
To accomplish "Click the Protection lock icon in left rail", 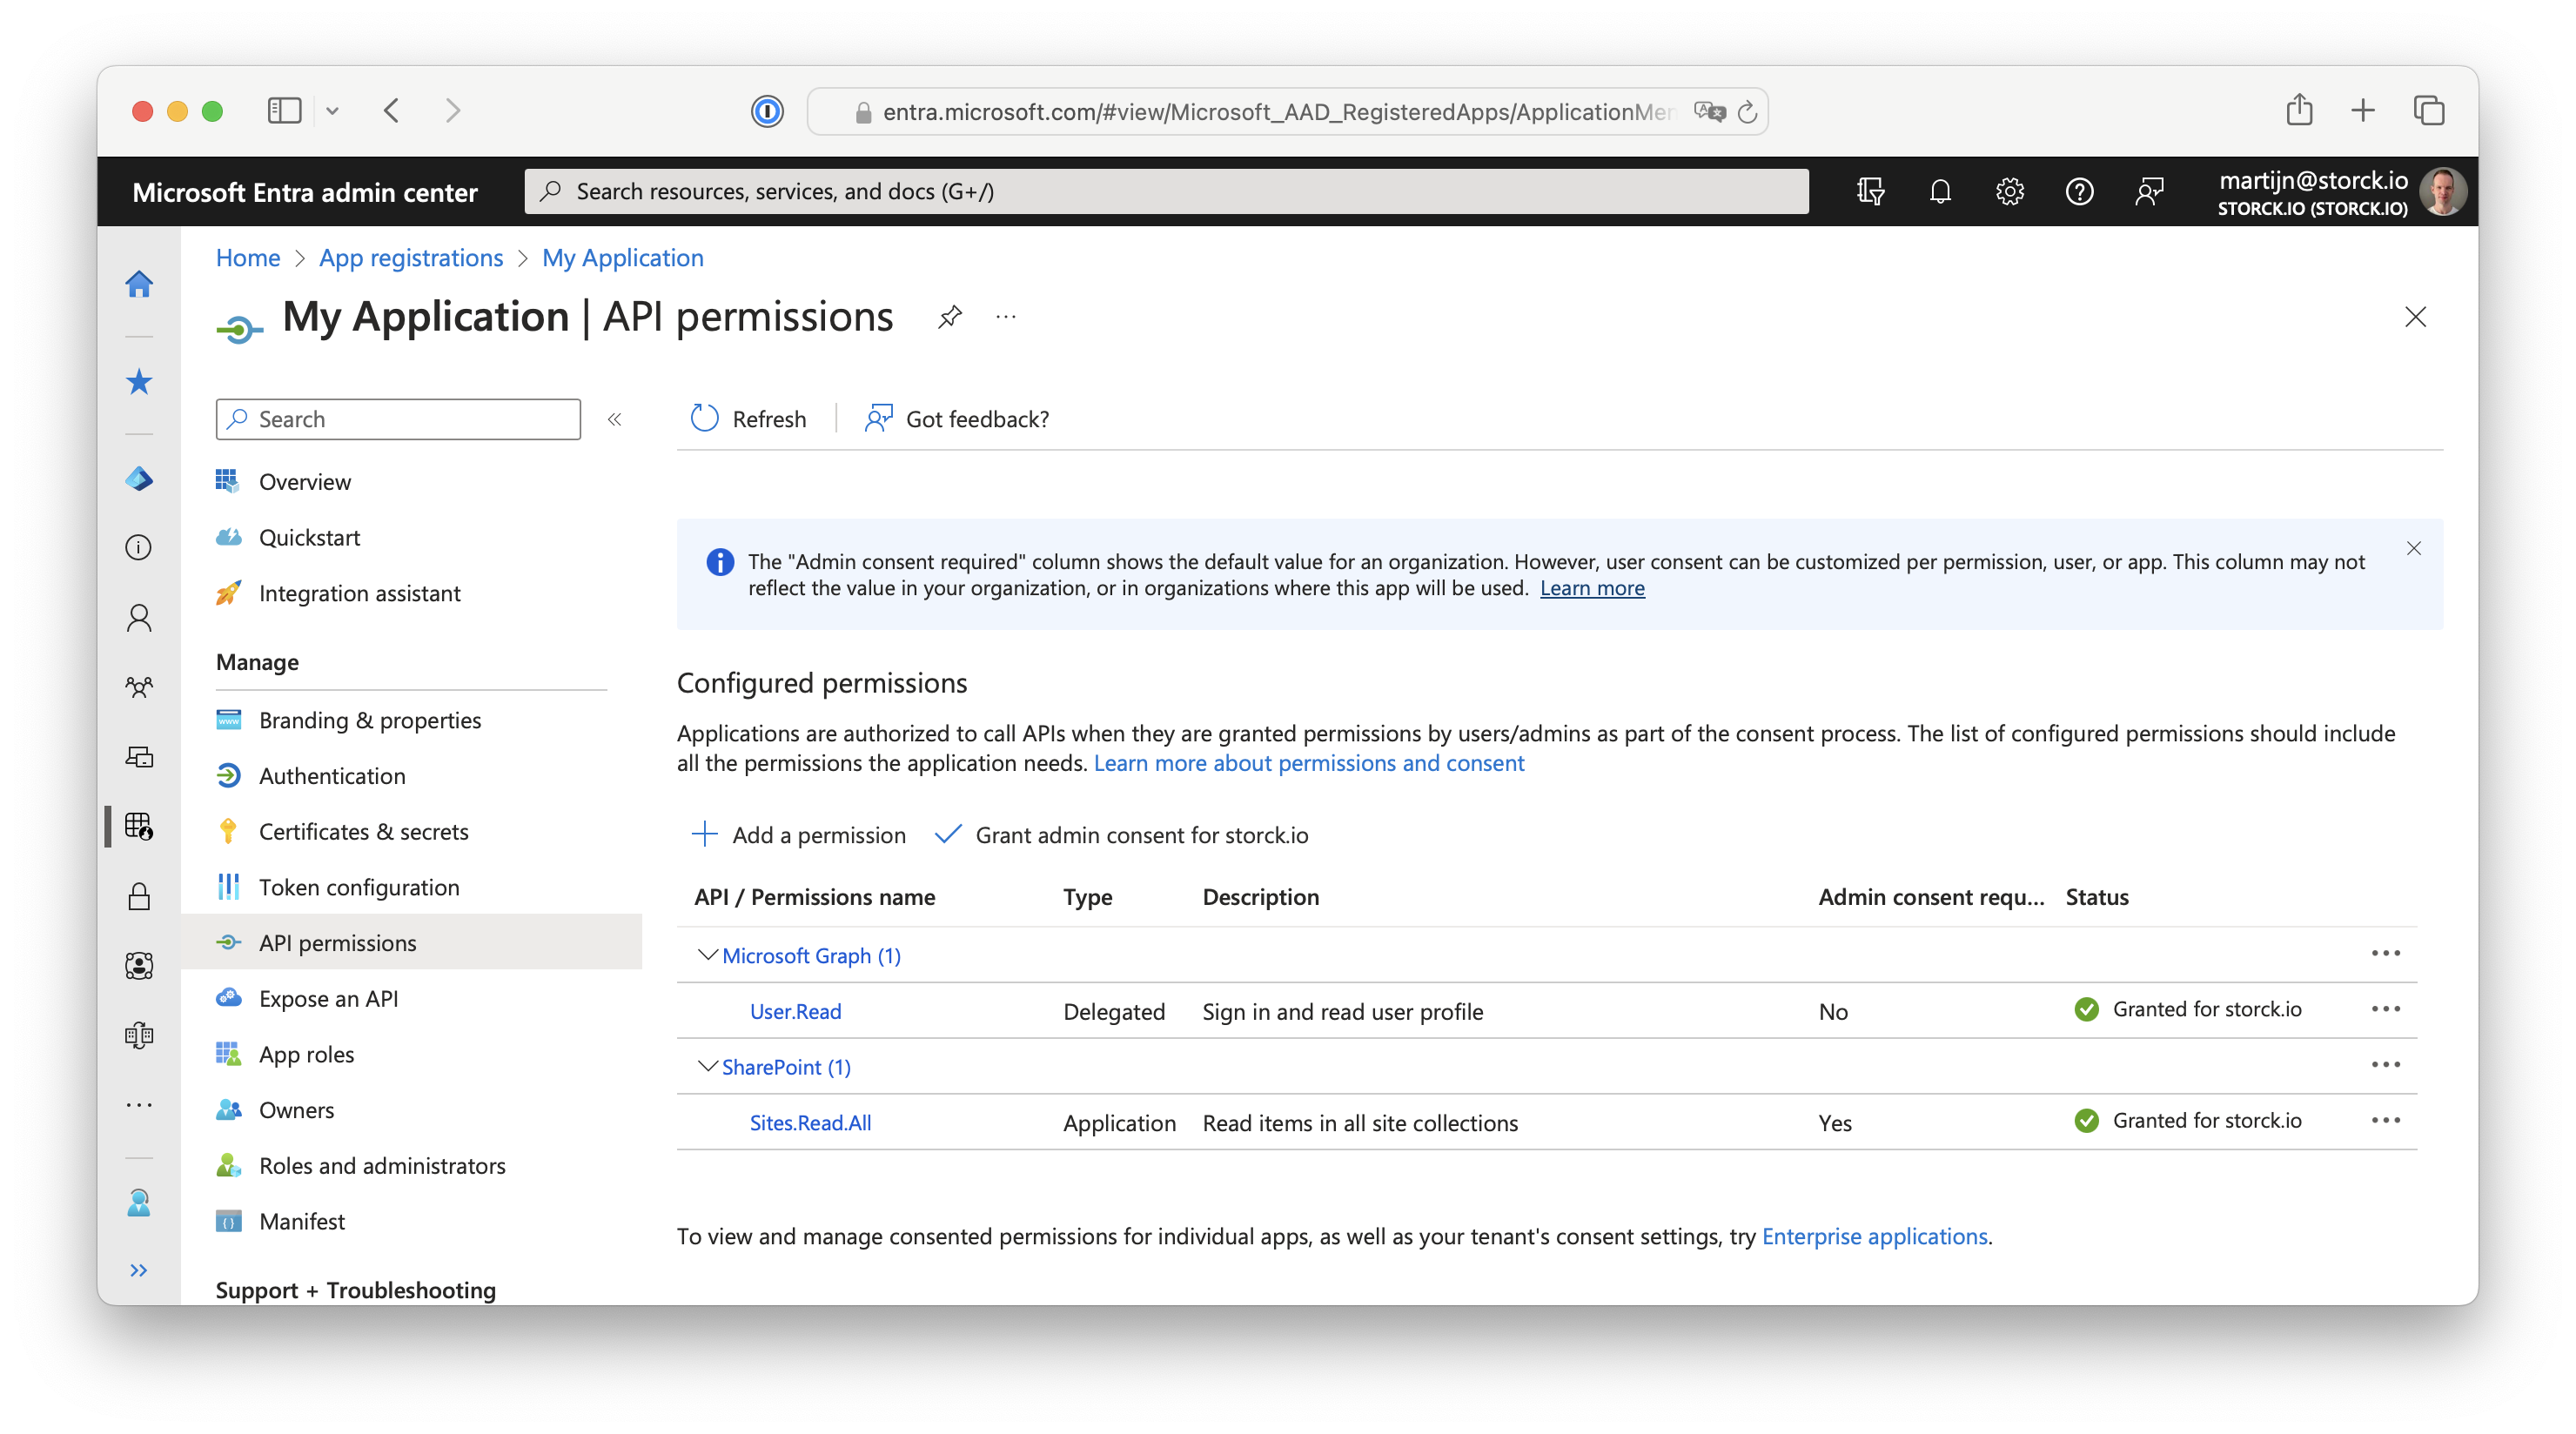I will pyautogui.click(x=139, y=896).
